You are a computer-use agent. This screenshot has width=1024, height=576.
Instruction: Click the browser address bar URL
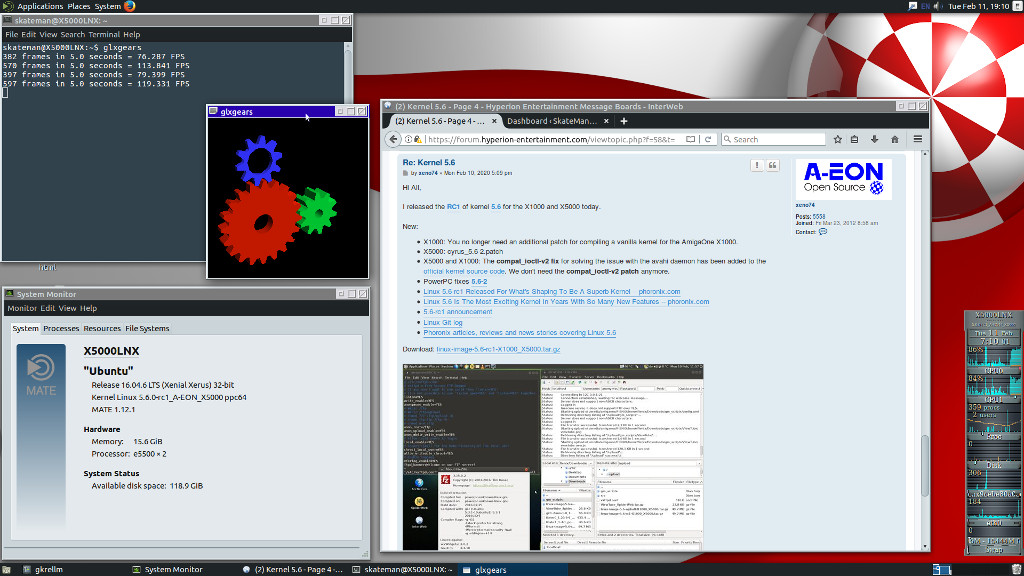point(552,139)
